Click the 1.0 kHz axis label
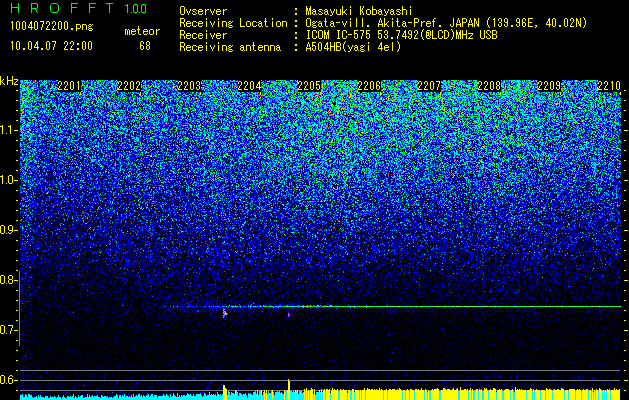The image size is (629, 400). coord(8,180)
